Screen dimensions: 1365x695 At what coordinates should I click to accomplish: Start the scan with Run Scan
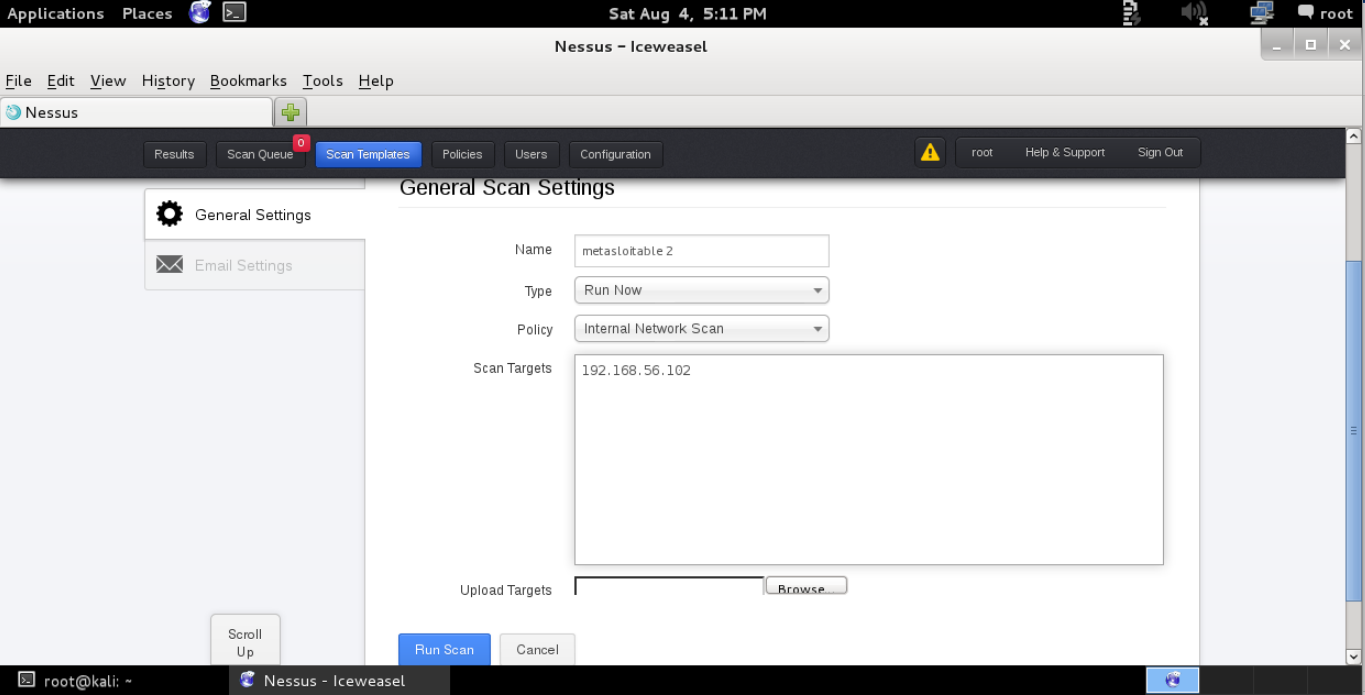click(x=444, y=649)
